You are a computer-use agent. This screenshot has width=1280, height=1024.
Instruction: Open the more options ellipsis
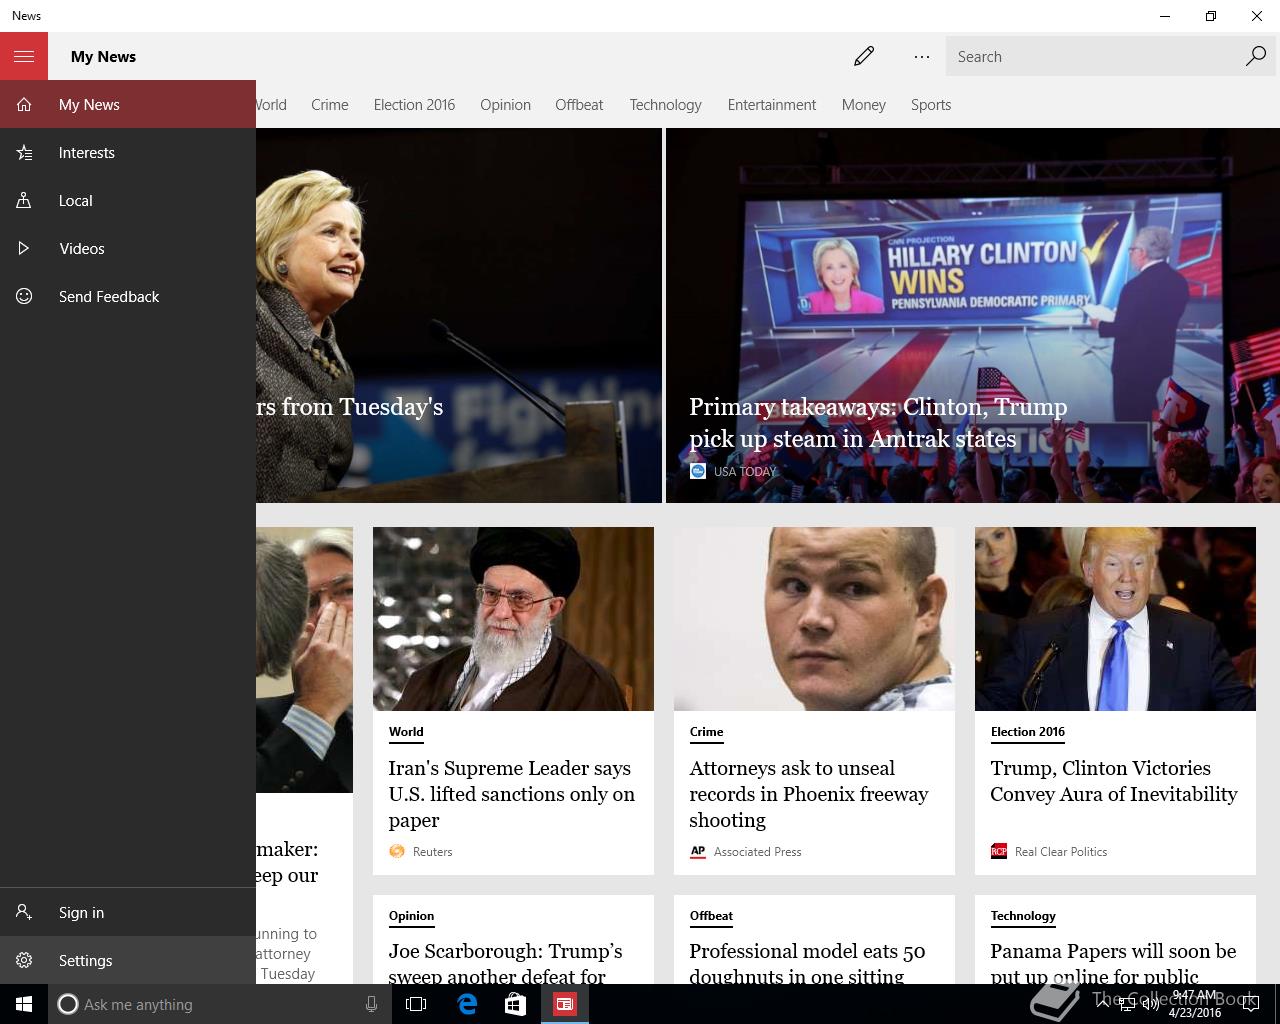[x=922, y=57]
